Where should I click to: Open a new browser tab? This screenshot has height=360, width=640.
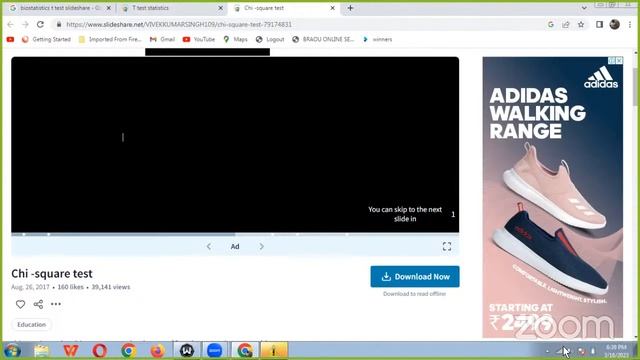click(350, 8)
